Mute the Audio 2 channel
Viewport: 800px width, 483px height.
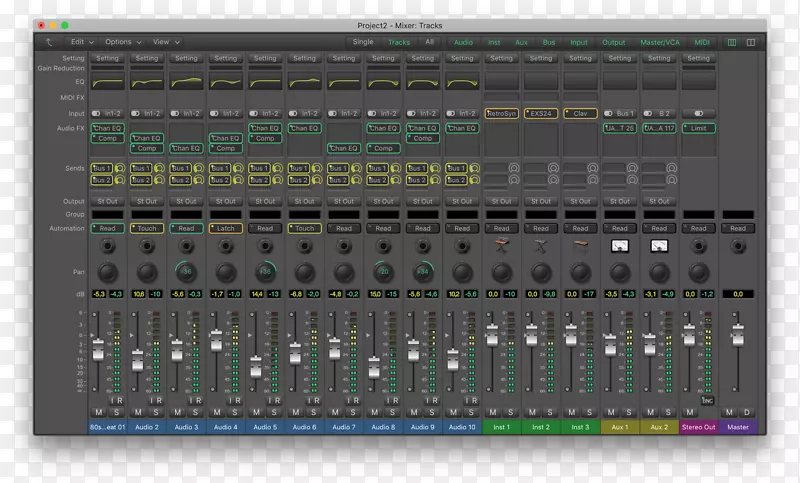pyautogui.click(x=138, y=412)
